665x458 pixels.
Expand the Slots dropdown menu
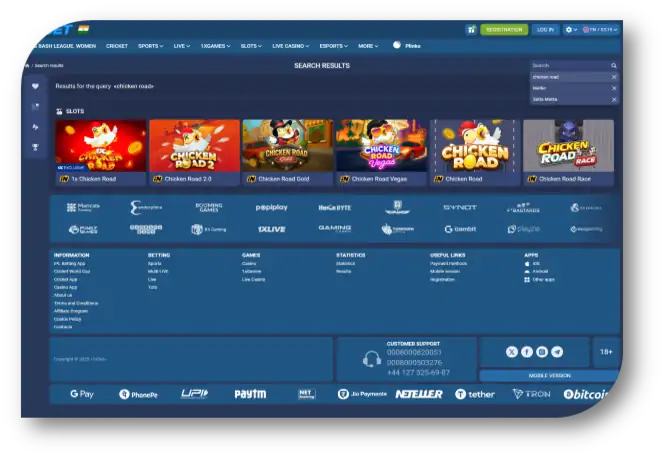point(251,46)
